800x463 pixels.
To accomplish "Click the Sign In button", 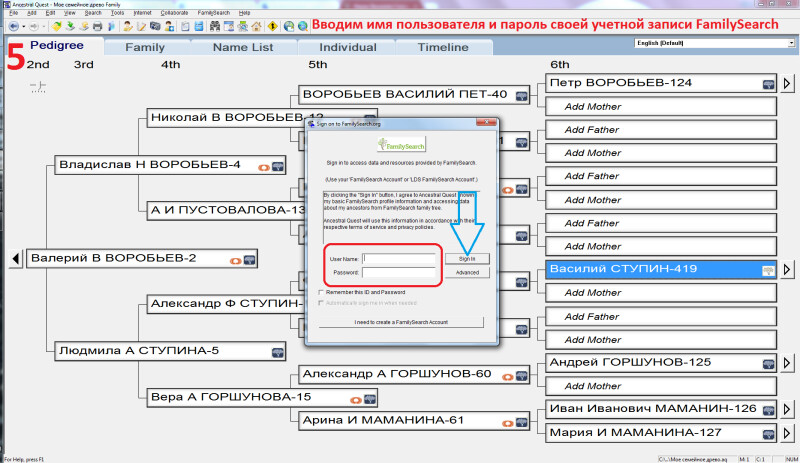I will click(x=467, y=259).
